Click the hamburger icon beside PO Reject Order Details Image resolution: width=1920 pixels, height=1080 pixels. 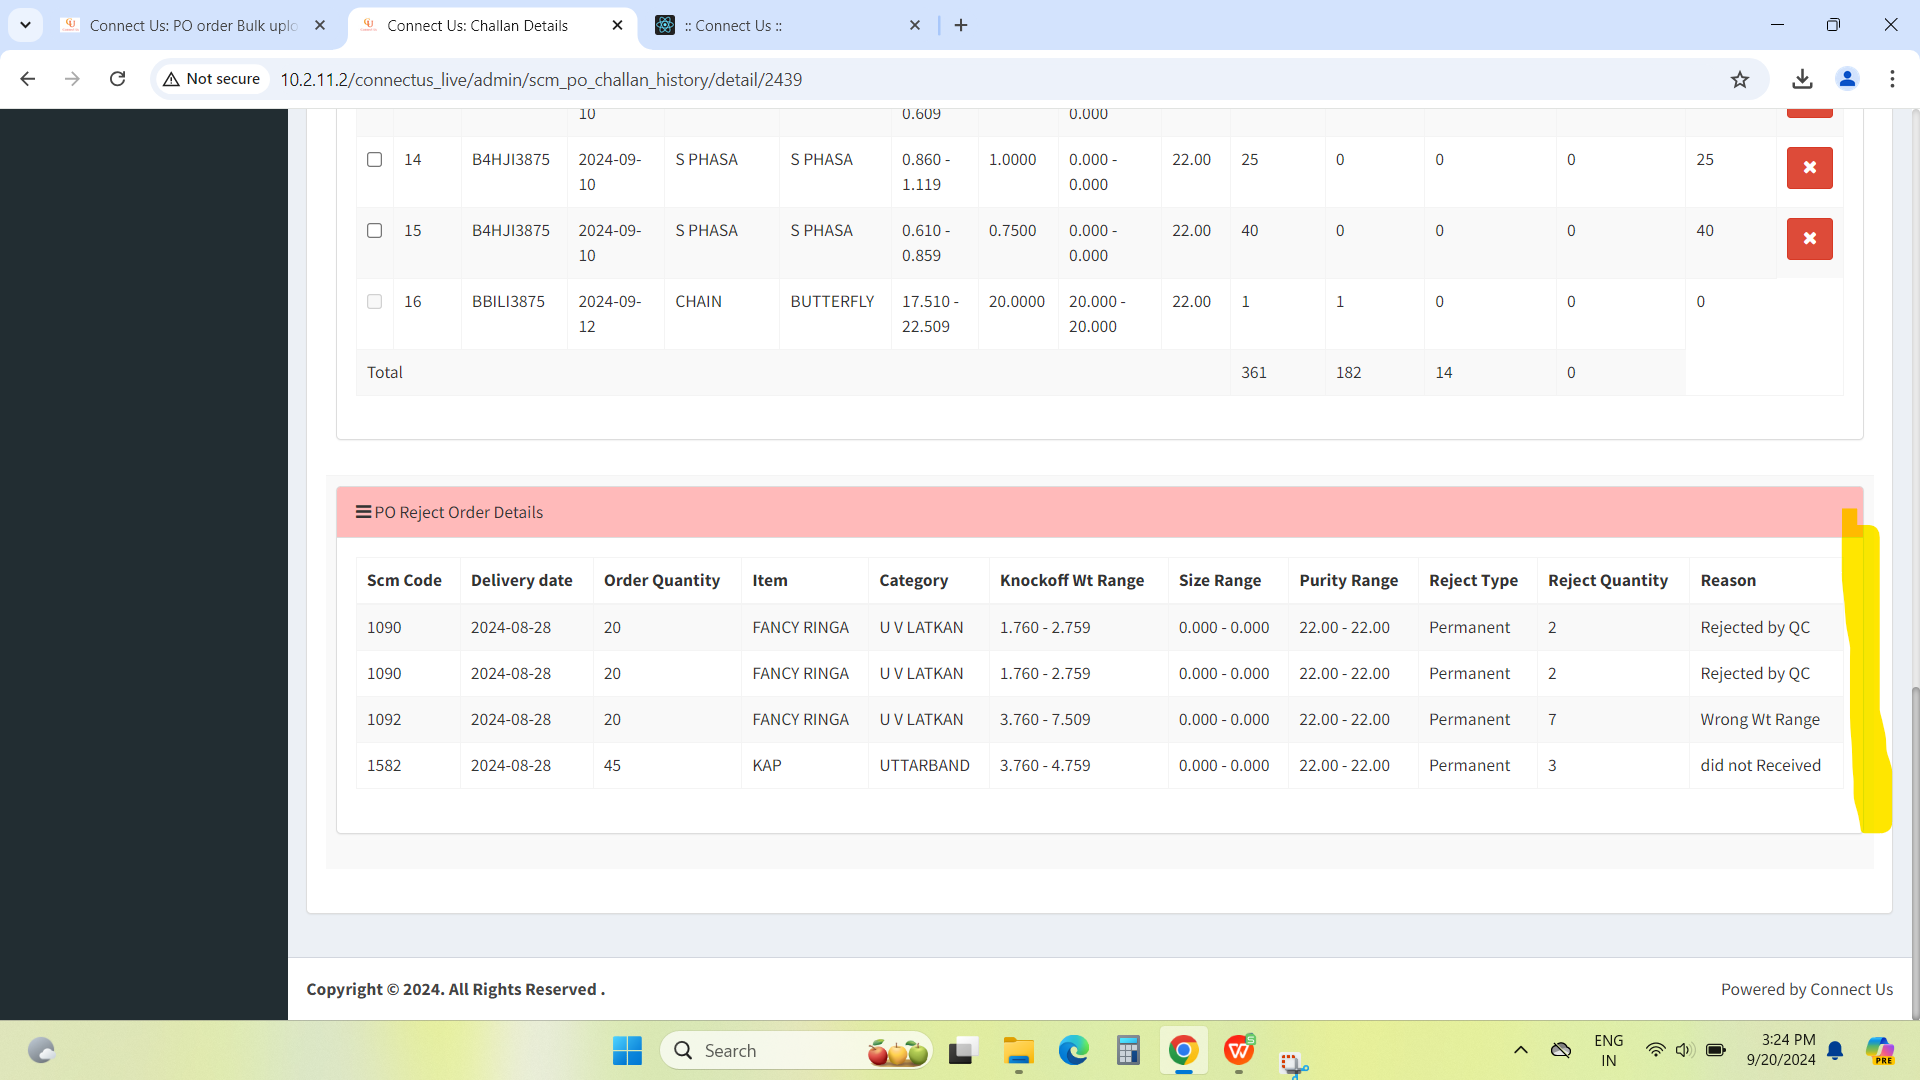coord(363,512)
